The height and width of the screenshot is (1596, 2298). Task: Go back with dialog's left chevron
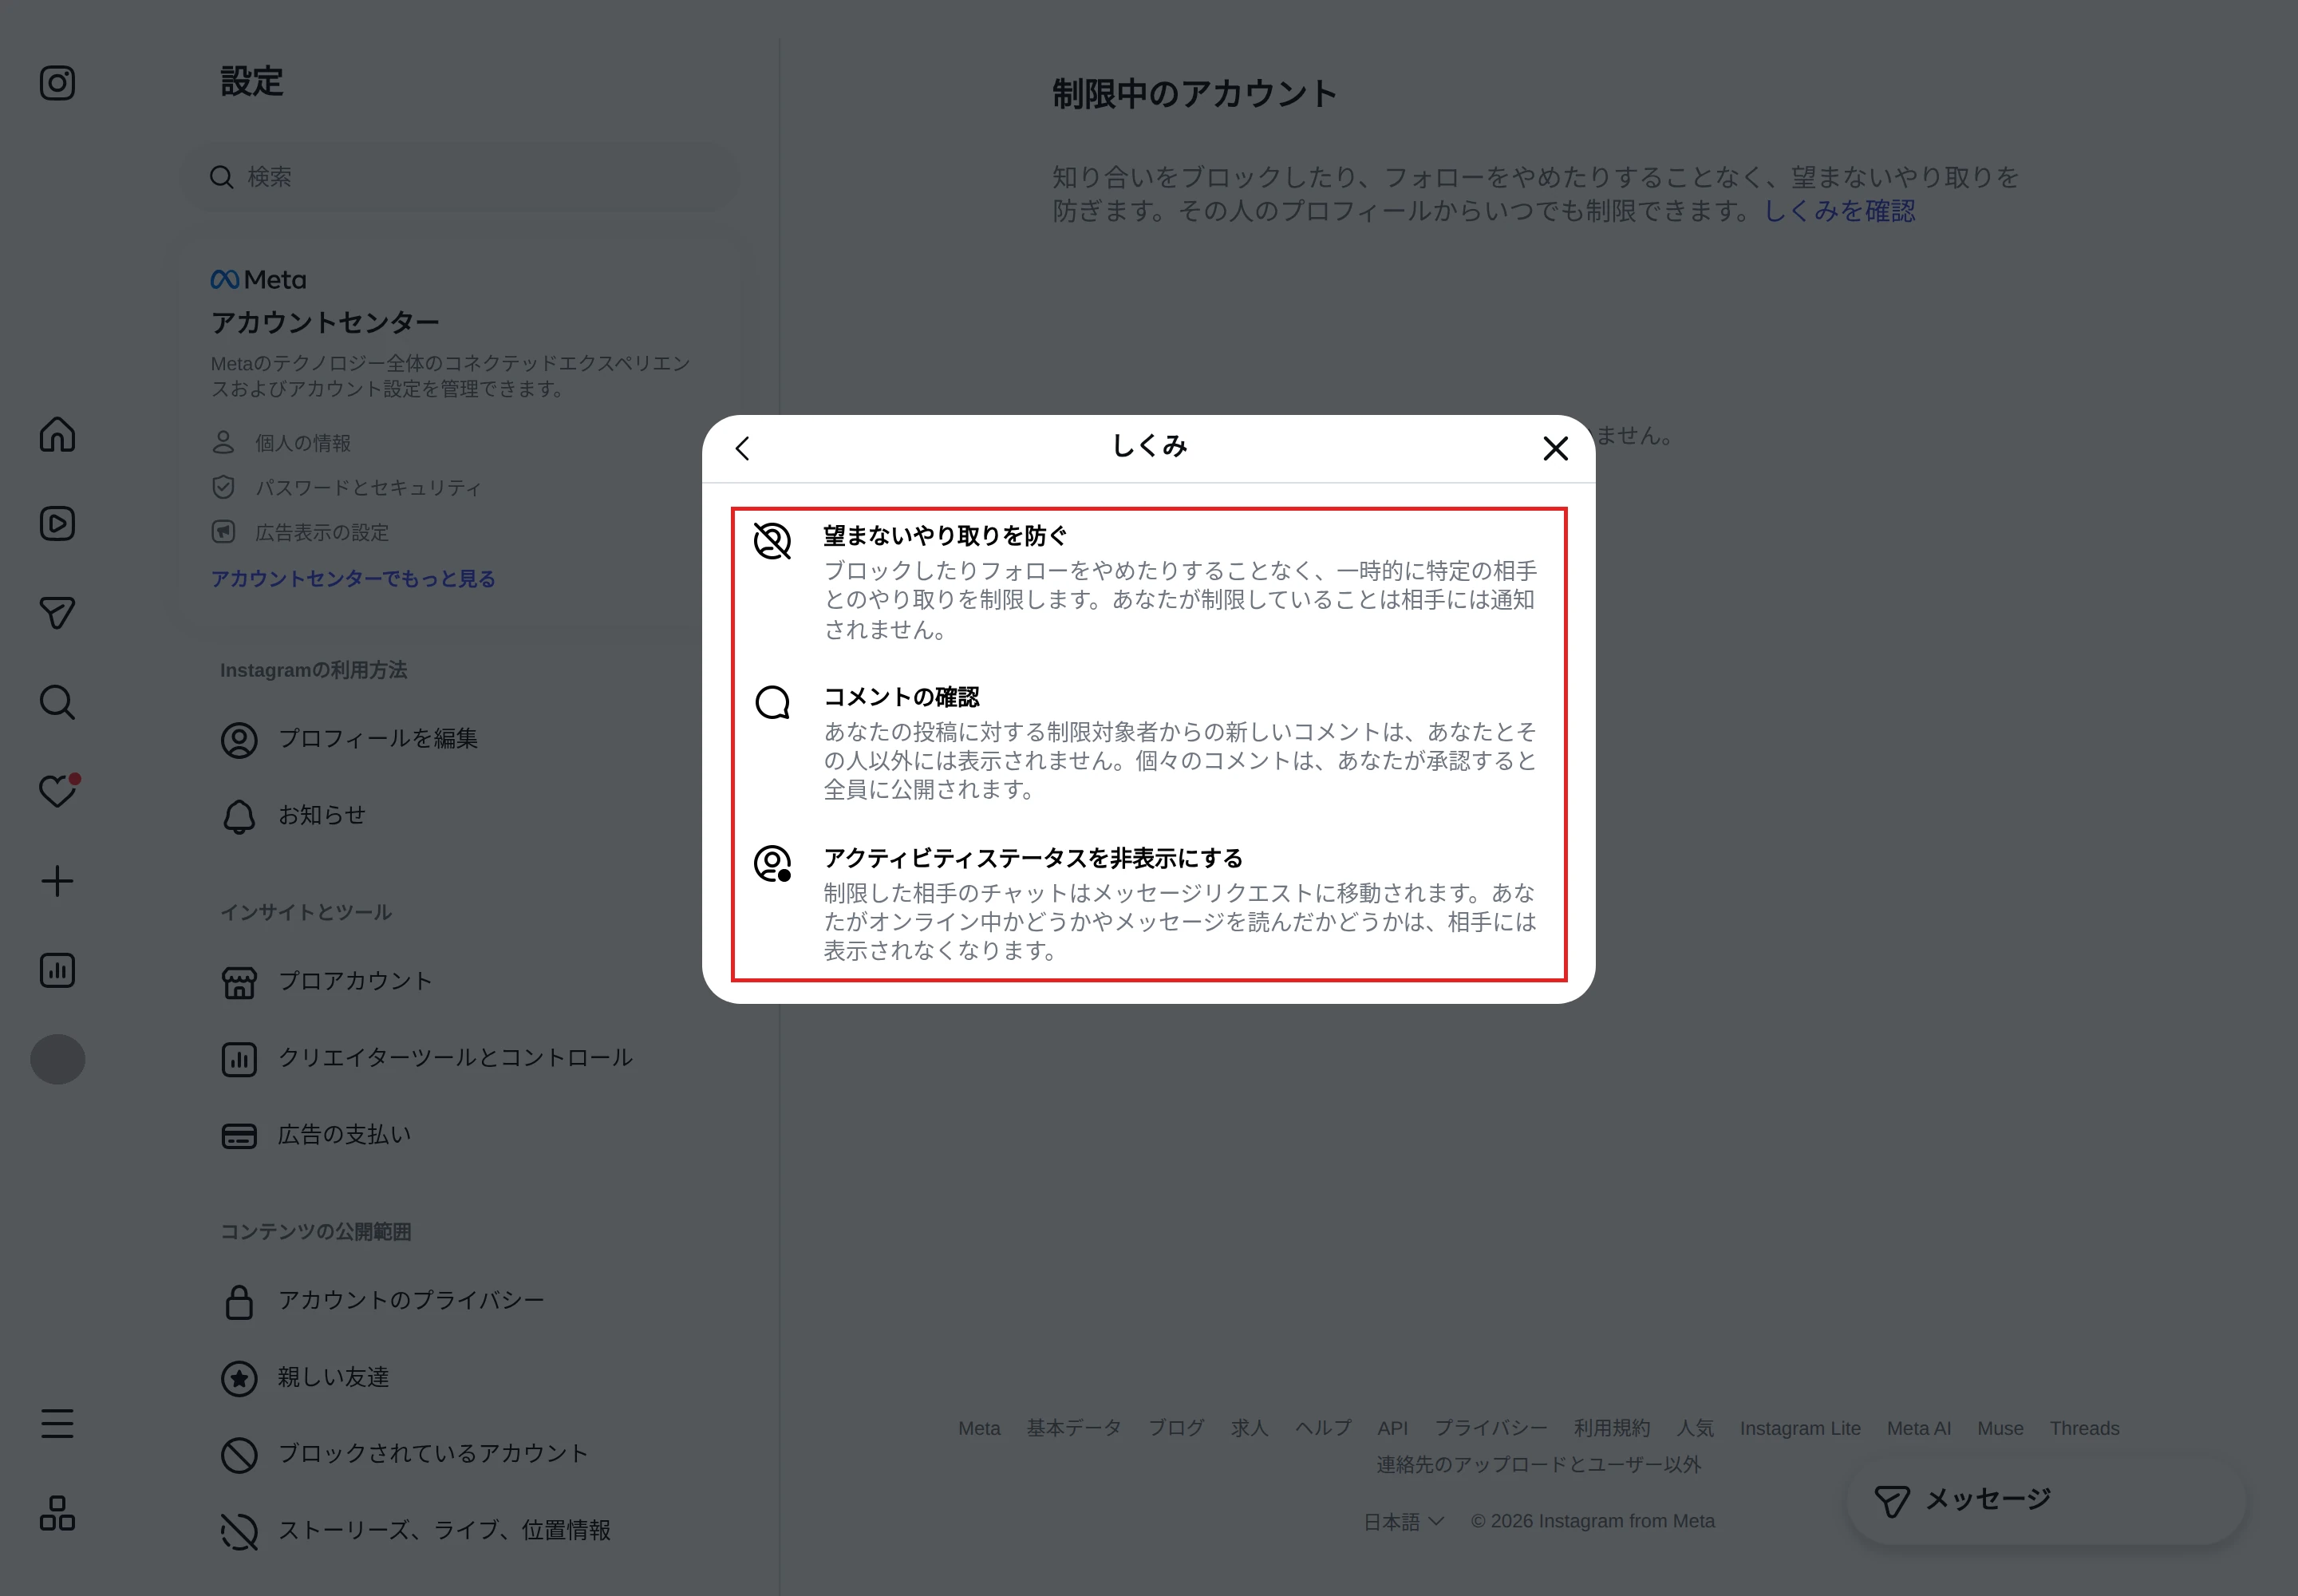pyautogui.click(x=742, y=448)
